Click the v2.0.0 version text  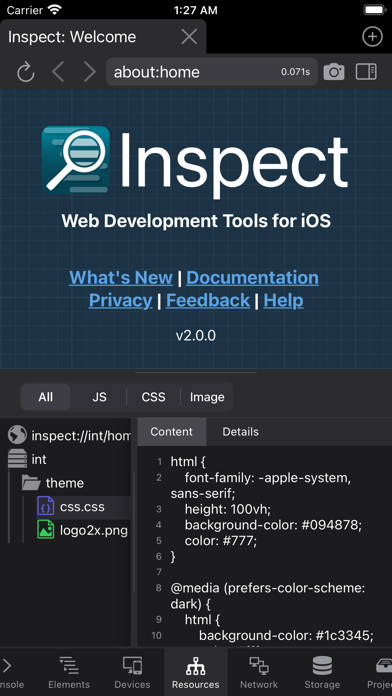tap(196, 336)
